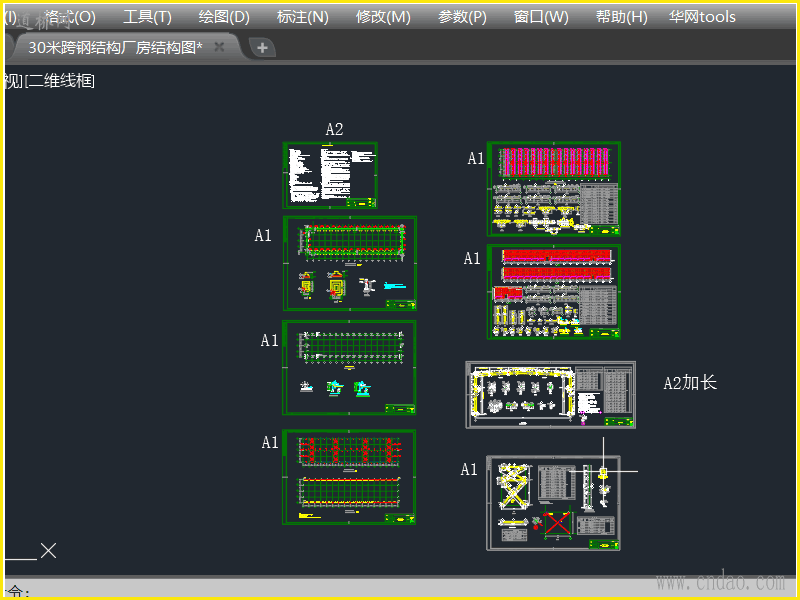Click the "A2加长" label text
Screen dimensions: 800x600
(690, 383)
